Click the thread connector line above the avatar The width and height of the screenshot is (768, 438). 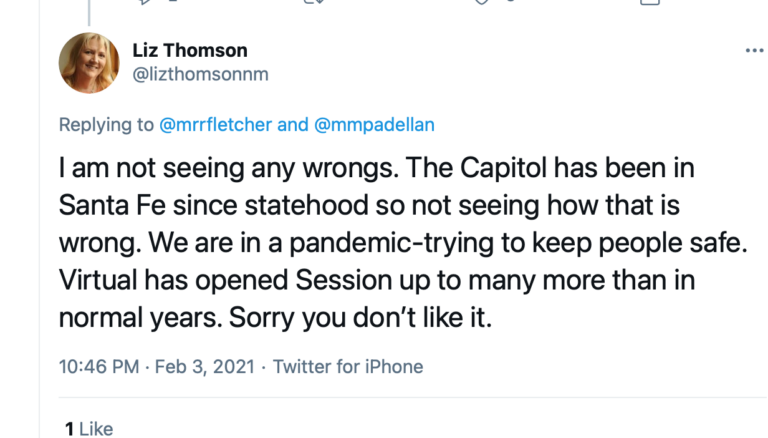tap(89, 10)
